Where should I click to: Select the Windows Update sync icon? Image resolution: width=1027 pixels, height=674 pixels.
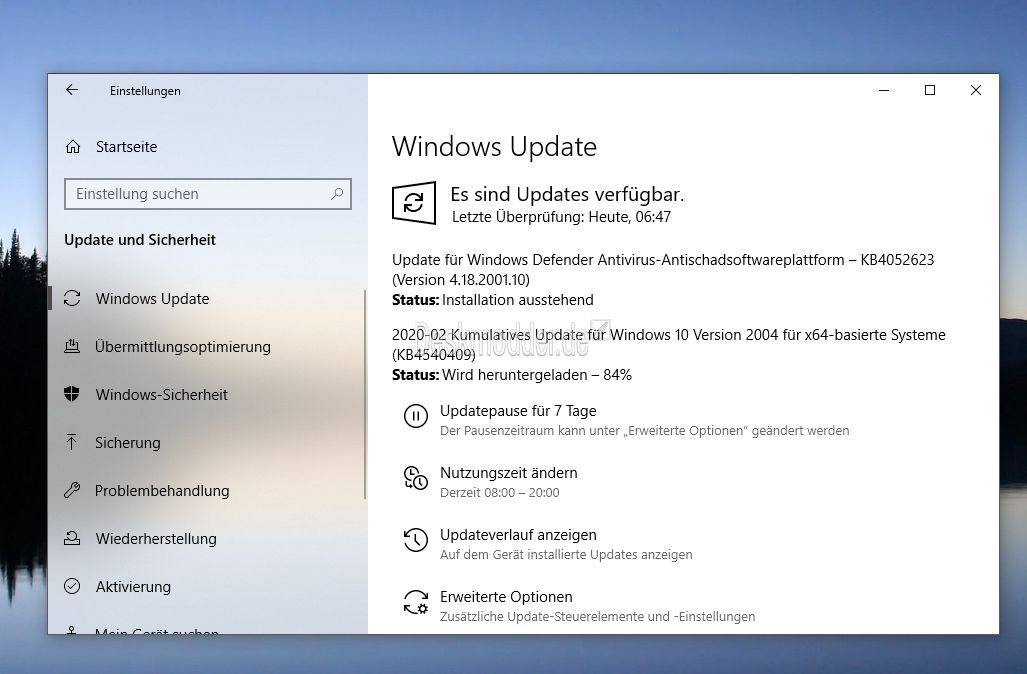click(x=72, y=299)
